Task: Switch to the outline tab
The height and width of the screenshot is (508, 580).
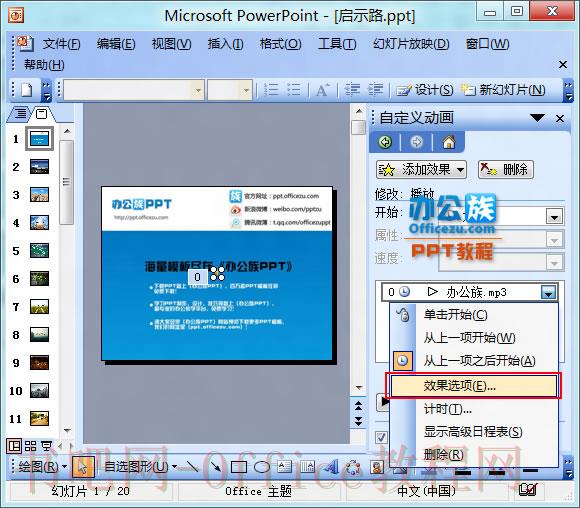Action: pyautogui.click(x=20, y=113)
